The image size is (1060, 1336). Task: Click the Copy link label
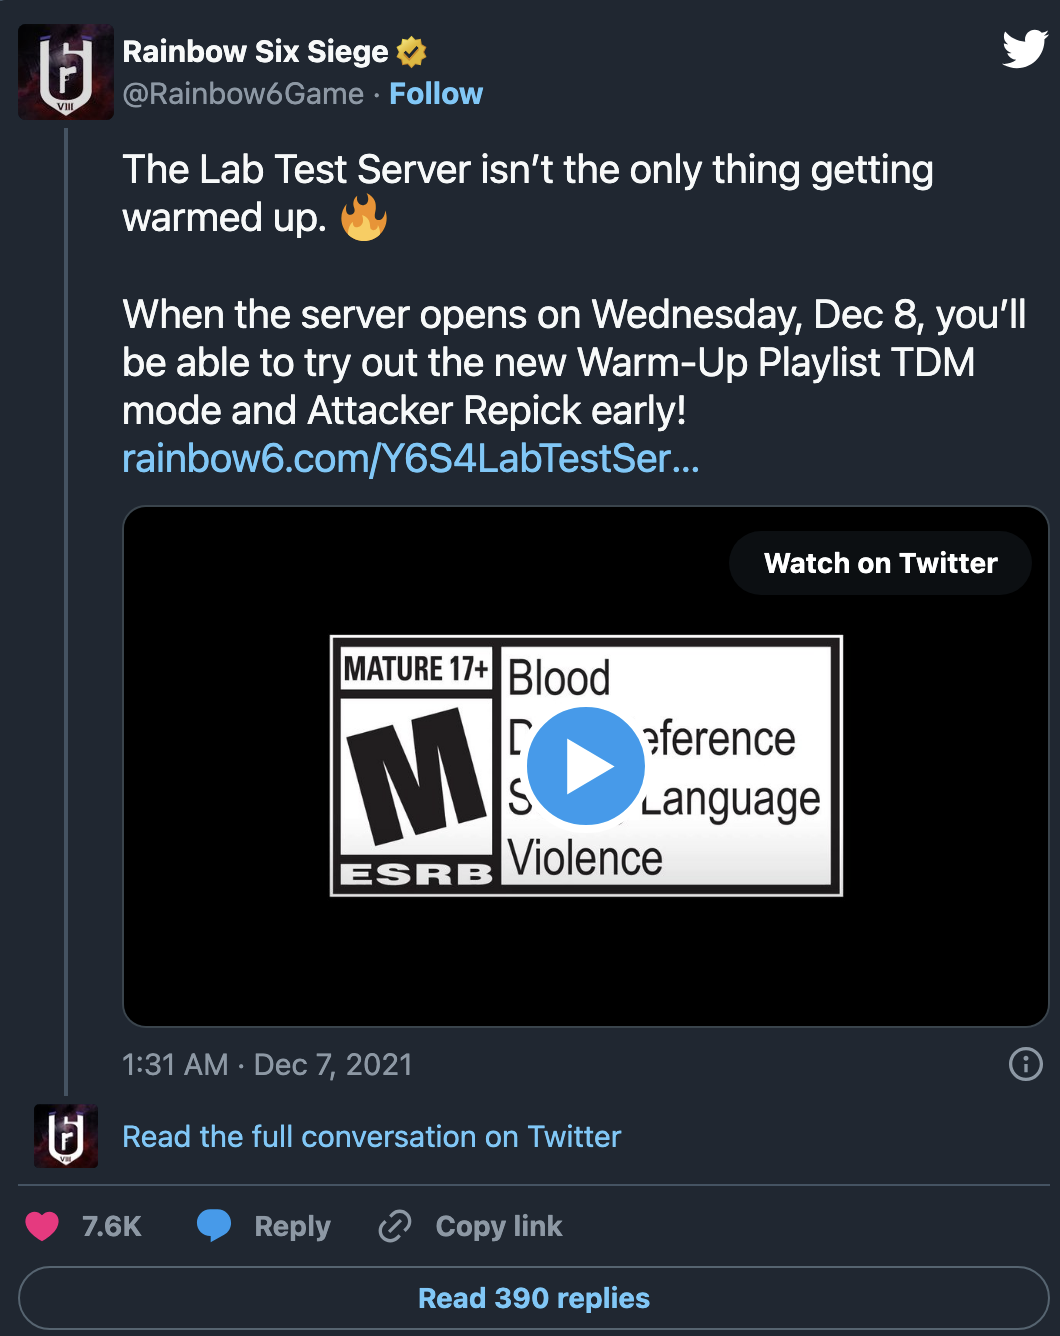(499, 1226)
